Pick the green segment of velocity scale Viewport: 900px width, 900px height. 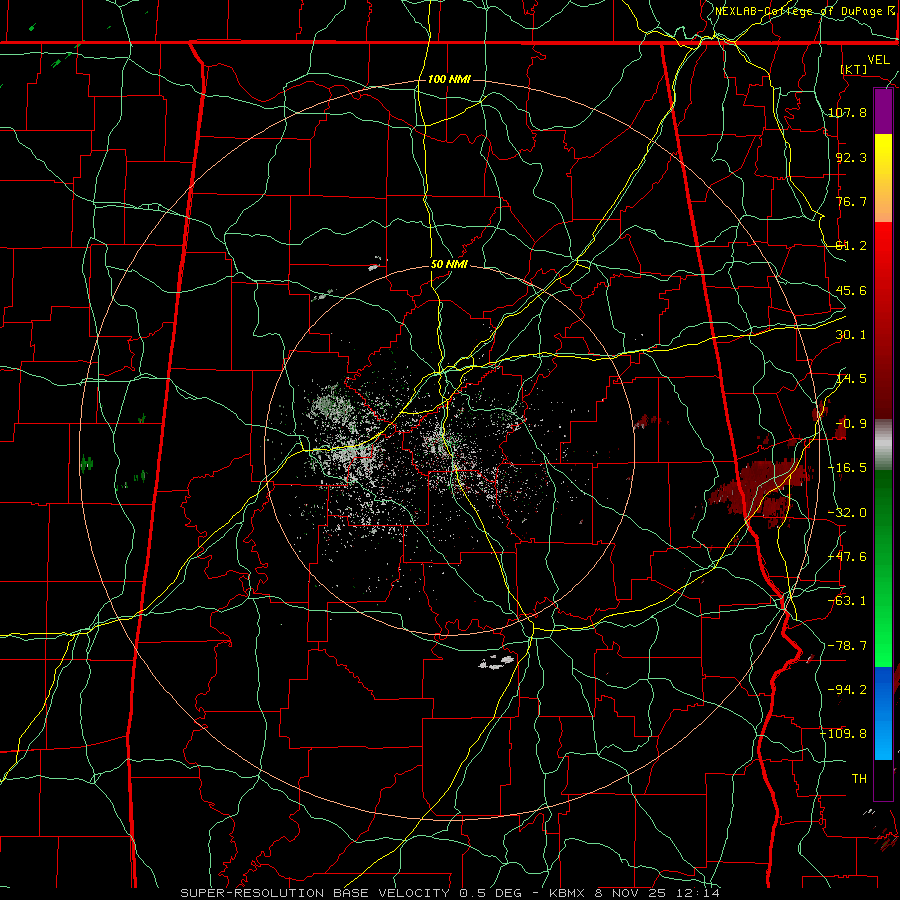tap(883, 568)
